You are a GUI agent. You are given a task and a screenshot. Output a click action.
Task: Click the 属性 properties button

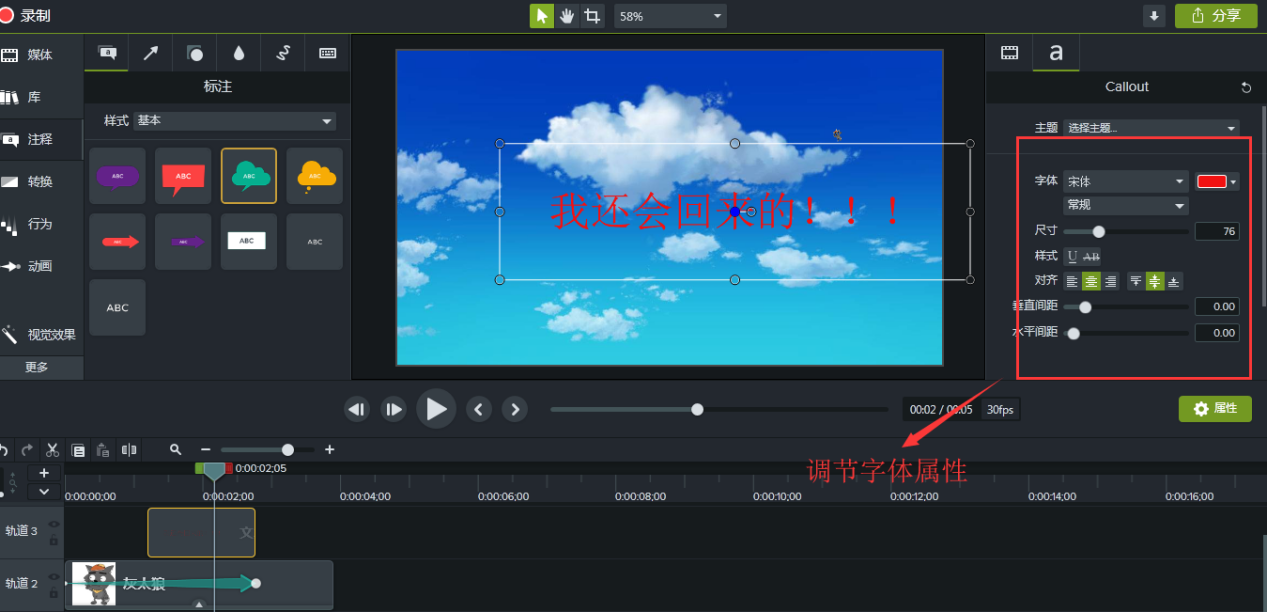[x=1215, y=409]
